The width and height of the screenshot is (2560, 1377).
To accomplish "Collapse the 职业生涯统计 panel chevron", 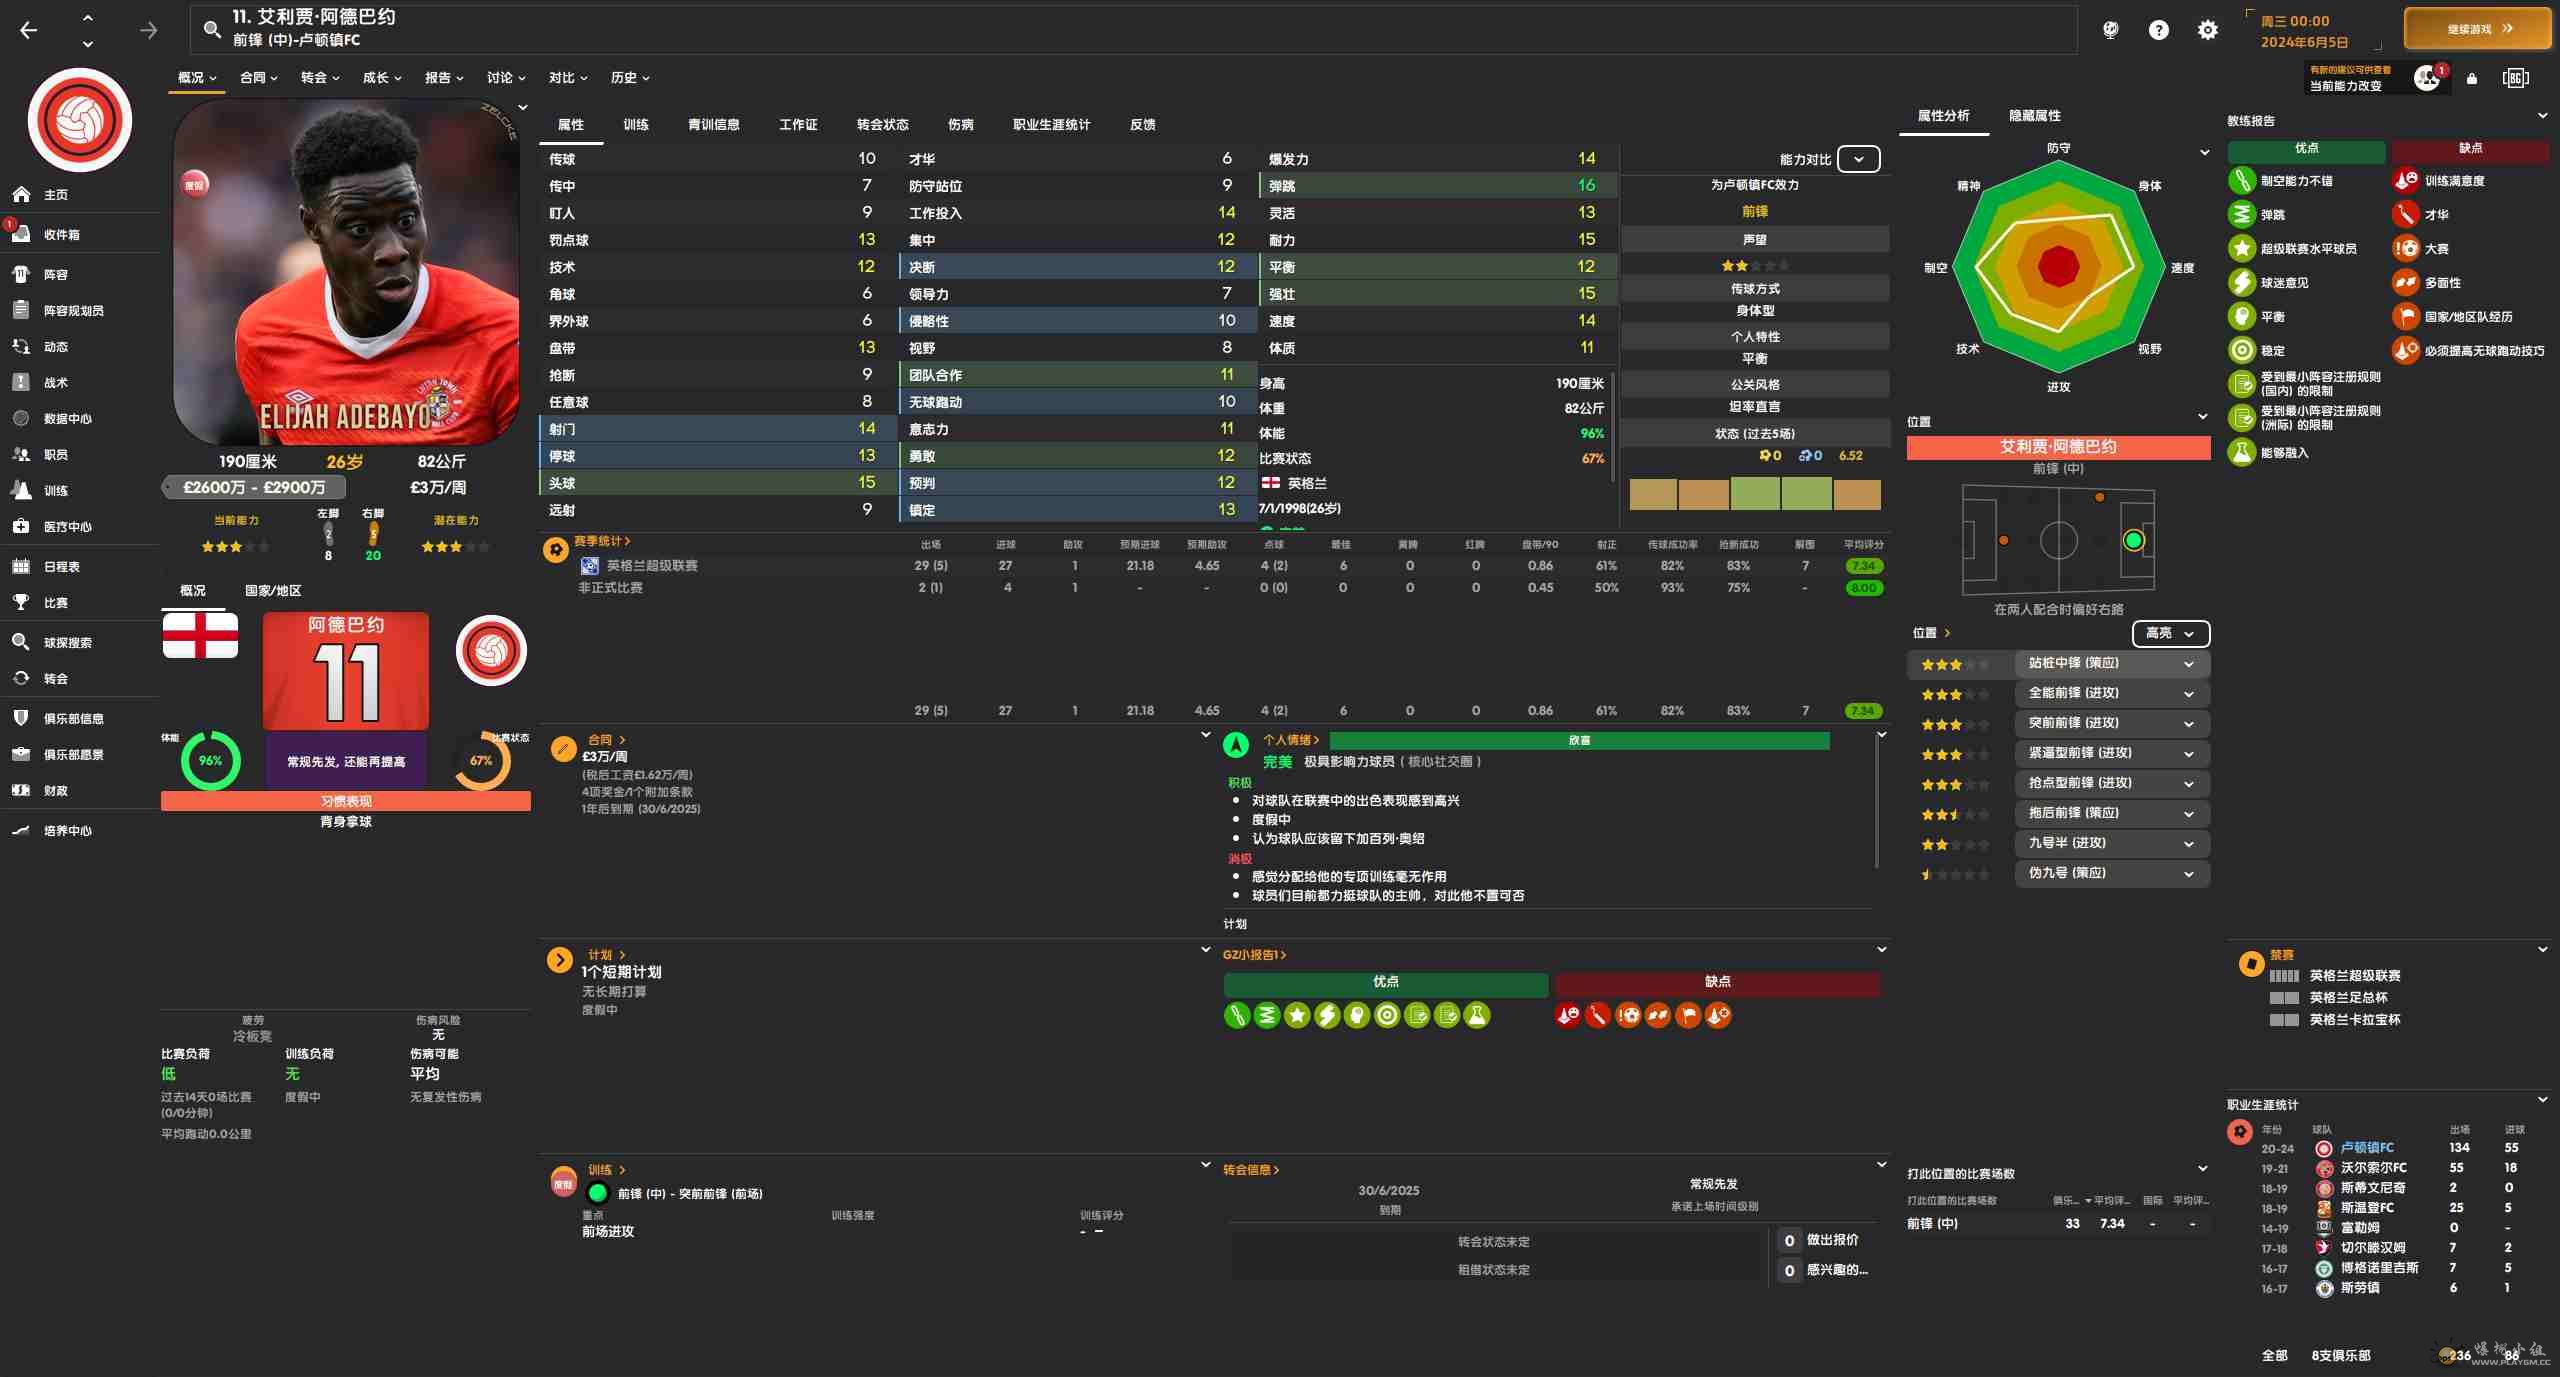I will pyautogui.click(x=2543, y=1099).
